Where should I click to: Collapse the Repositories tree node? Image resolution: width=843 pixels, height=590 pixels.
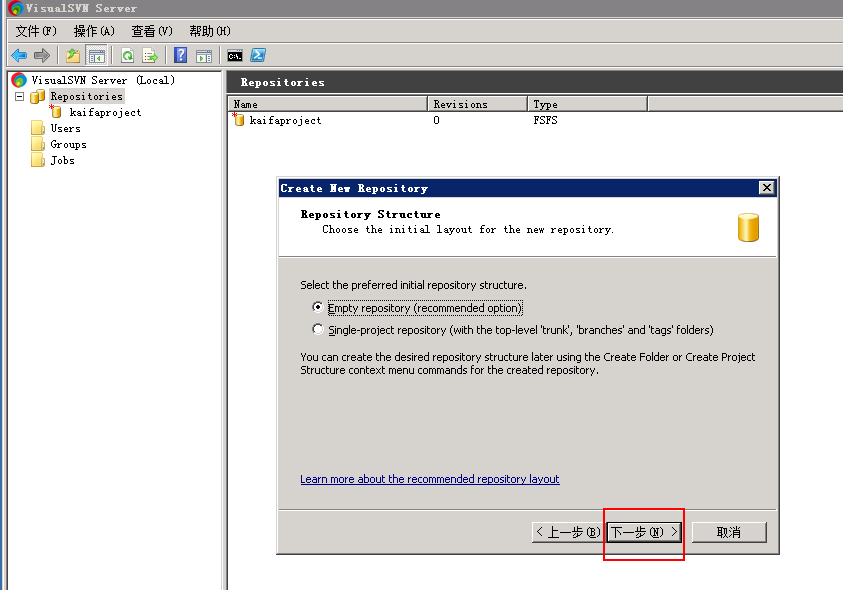tap(19, 96)
